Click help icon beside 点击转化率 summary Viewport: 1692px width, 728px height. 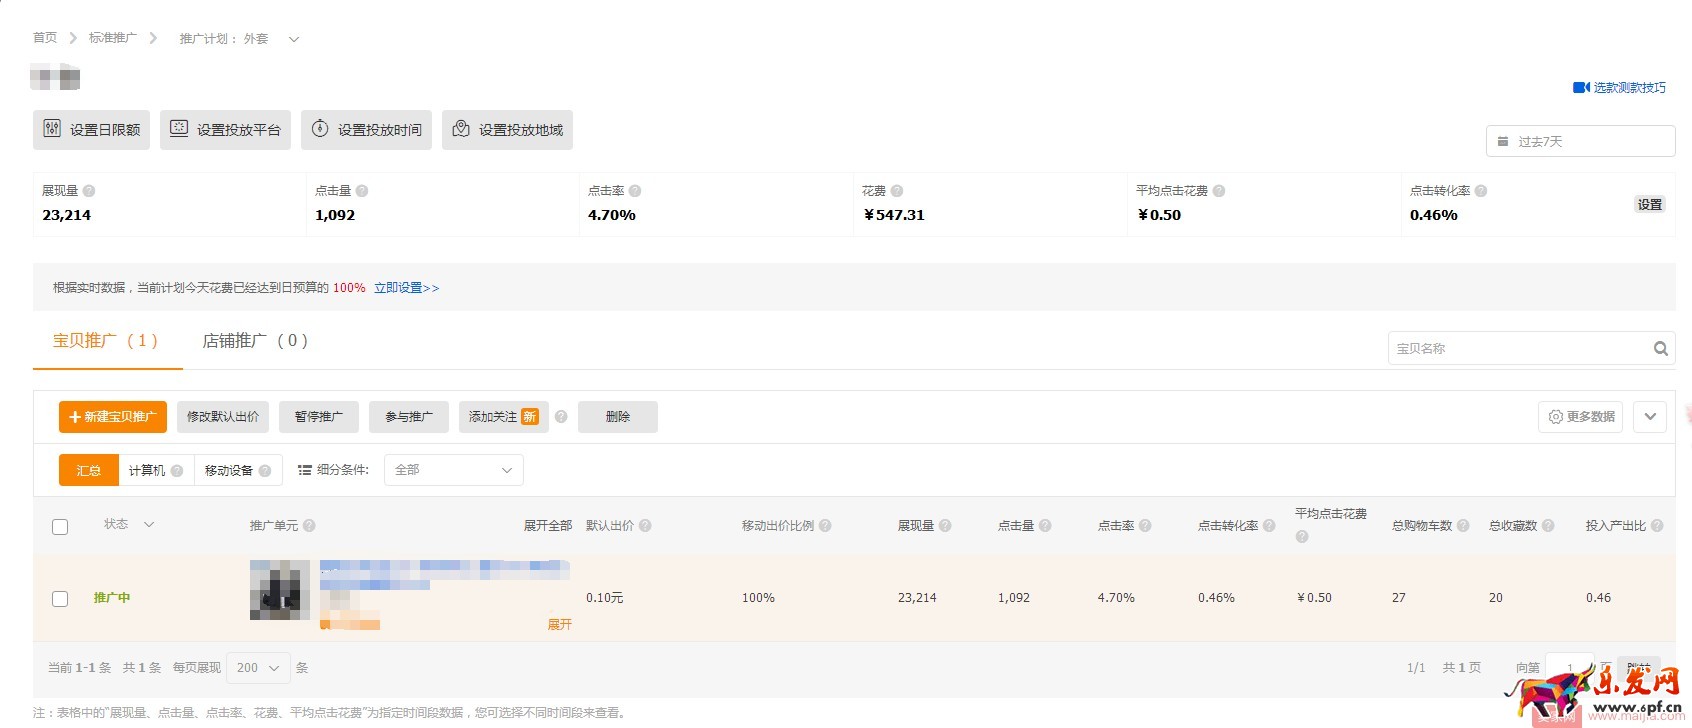coord(1481,191)
